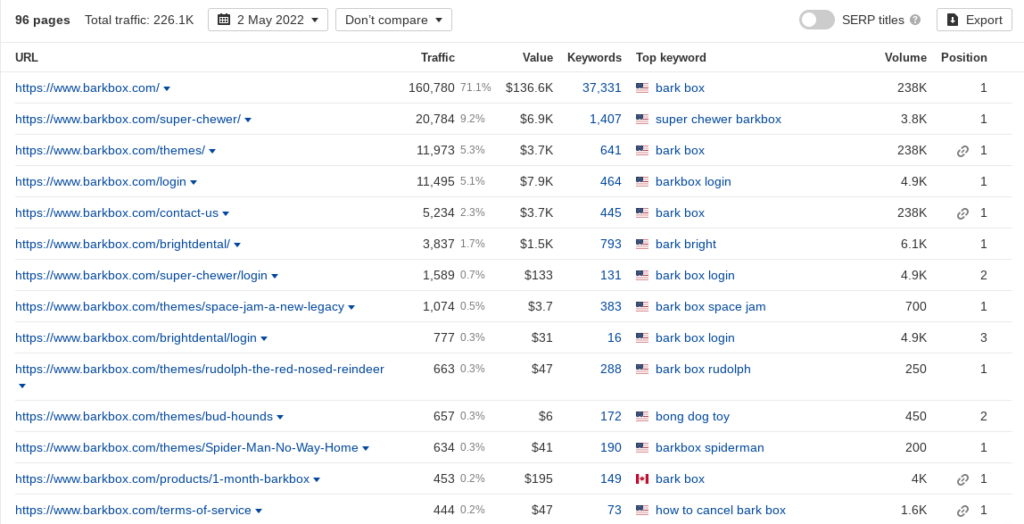Click the 37,331 keywords count
Viewport: 1024px width, 524px height.
pos(601,88)
